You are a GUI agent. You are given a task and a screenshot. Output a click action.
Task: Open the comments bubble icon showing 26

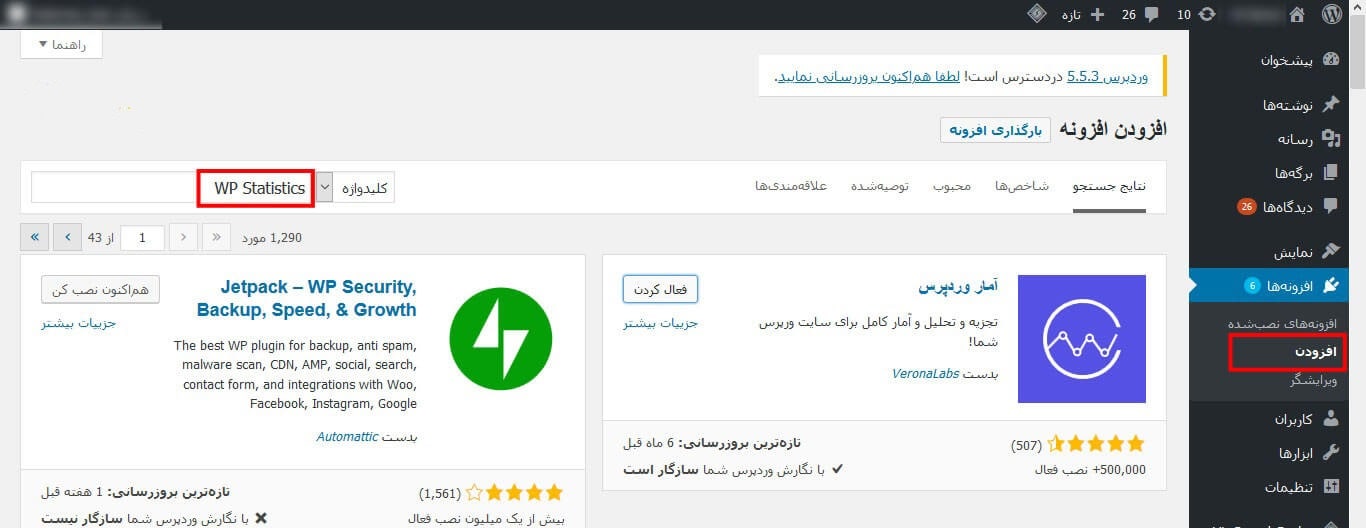[x=1151, y=15]
